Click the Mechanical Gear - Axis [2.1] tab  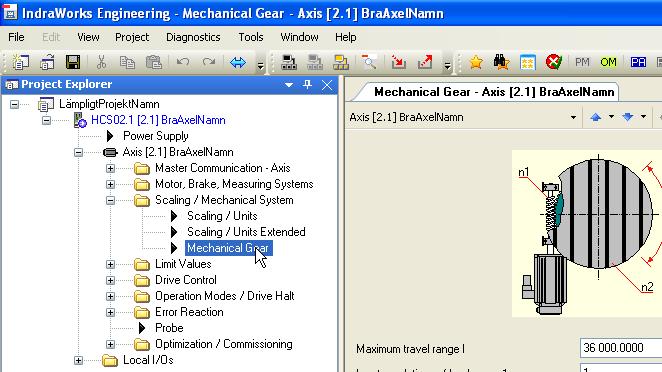click(x=493, y=92)
